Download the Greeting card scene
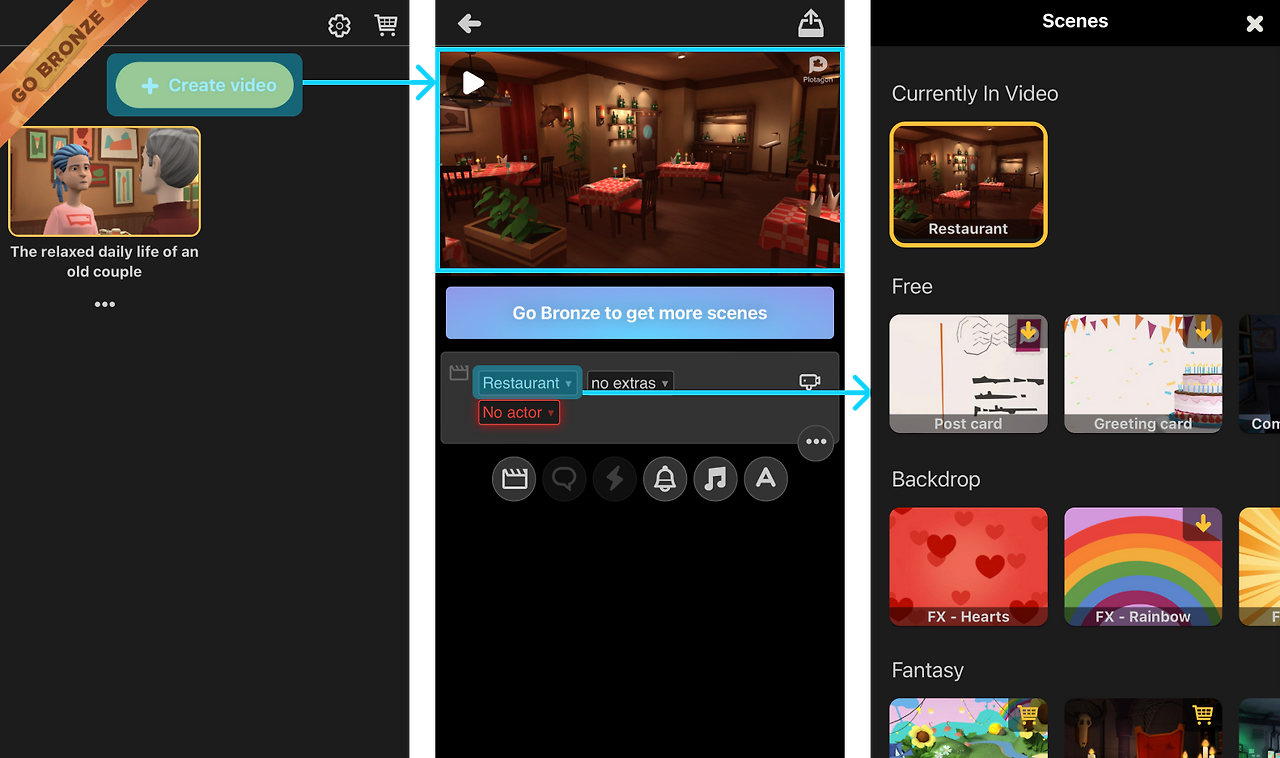 tap(1203, 331)
